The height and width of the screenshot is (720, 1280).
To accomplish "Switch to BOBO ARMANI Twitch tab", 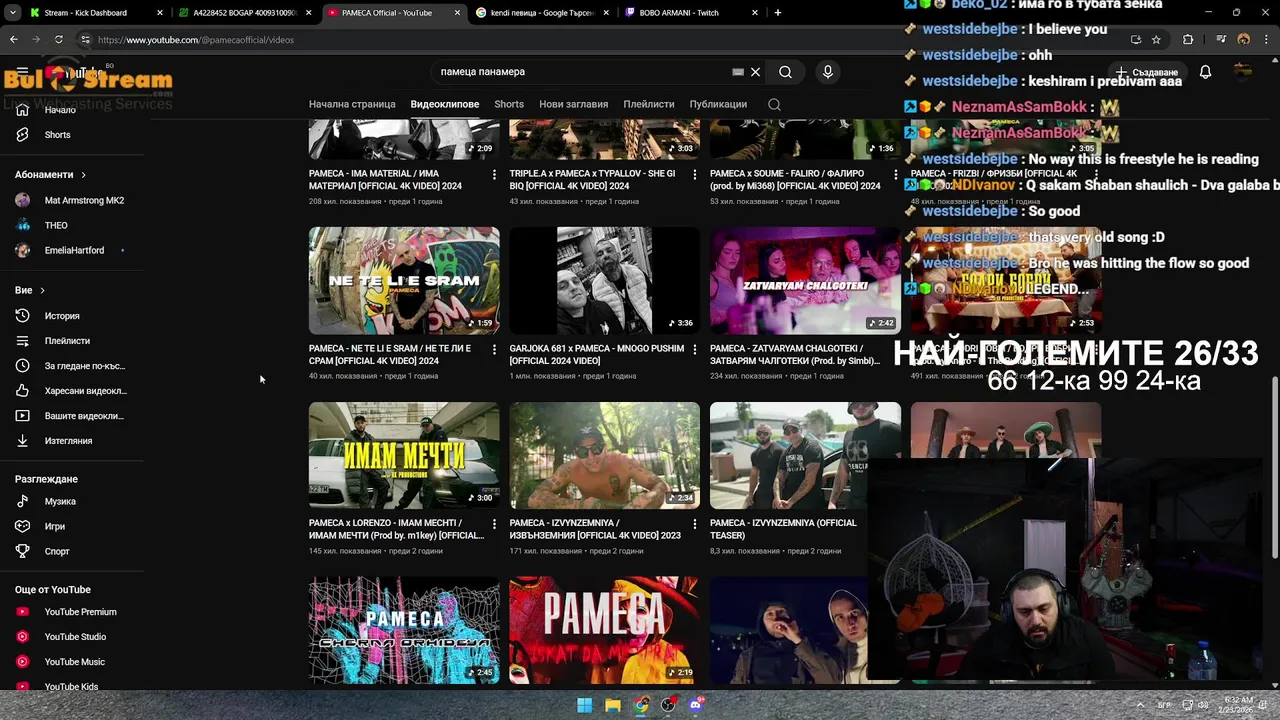I will 690,13.
